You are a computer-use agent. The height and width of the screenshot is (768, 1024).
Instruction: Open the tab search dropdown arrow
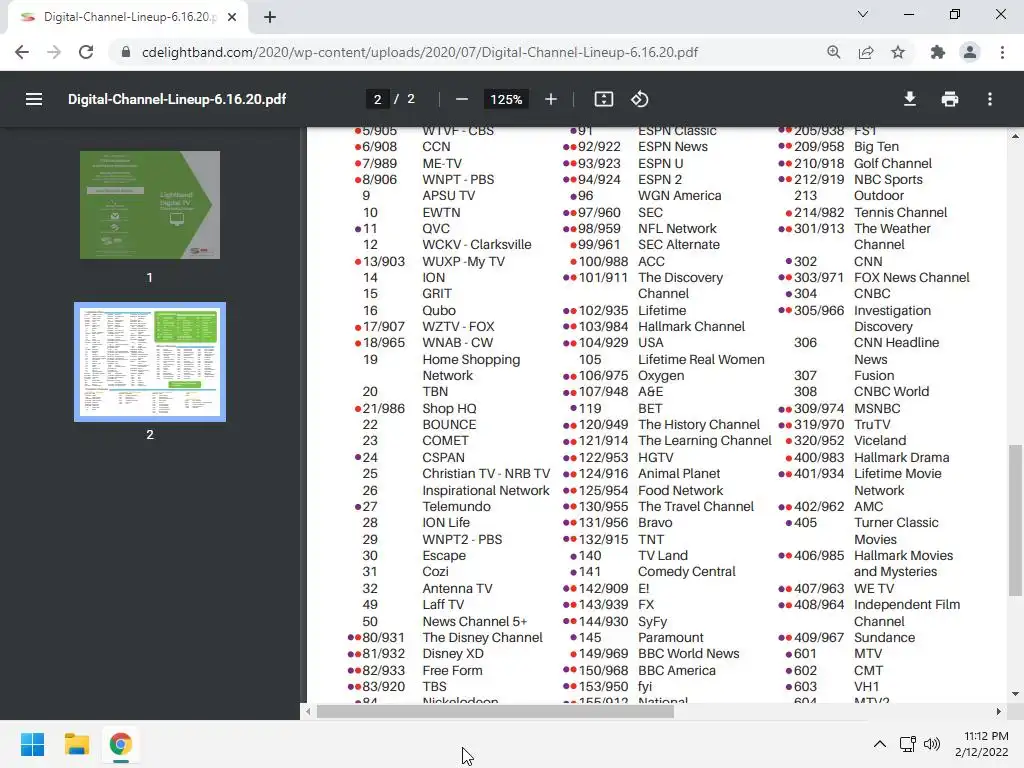(863, 14)
